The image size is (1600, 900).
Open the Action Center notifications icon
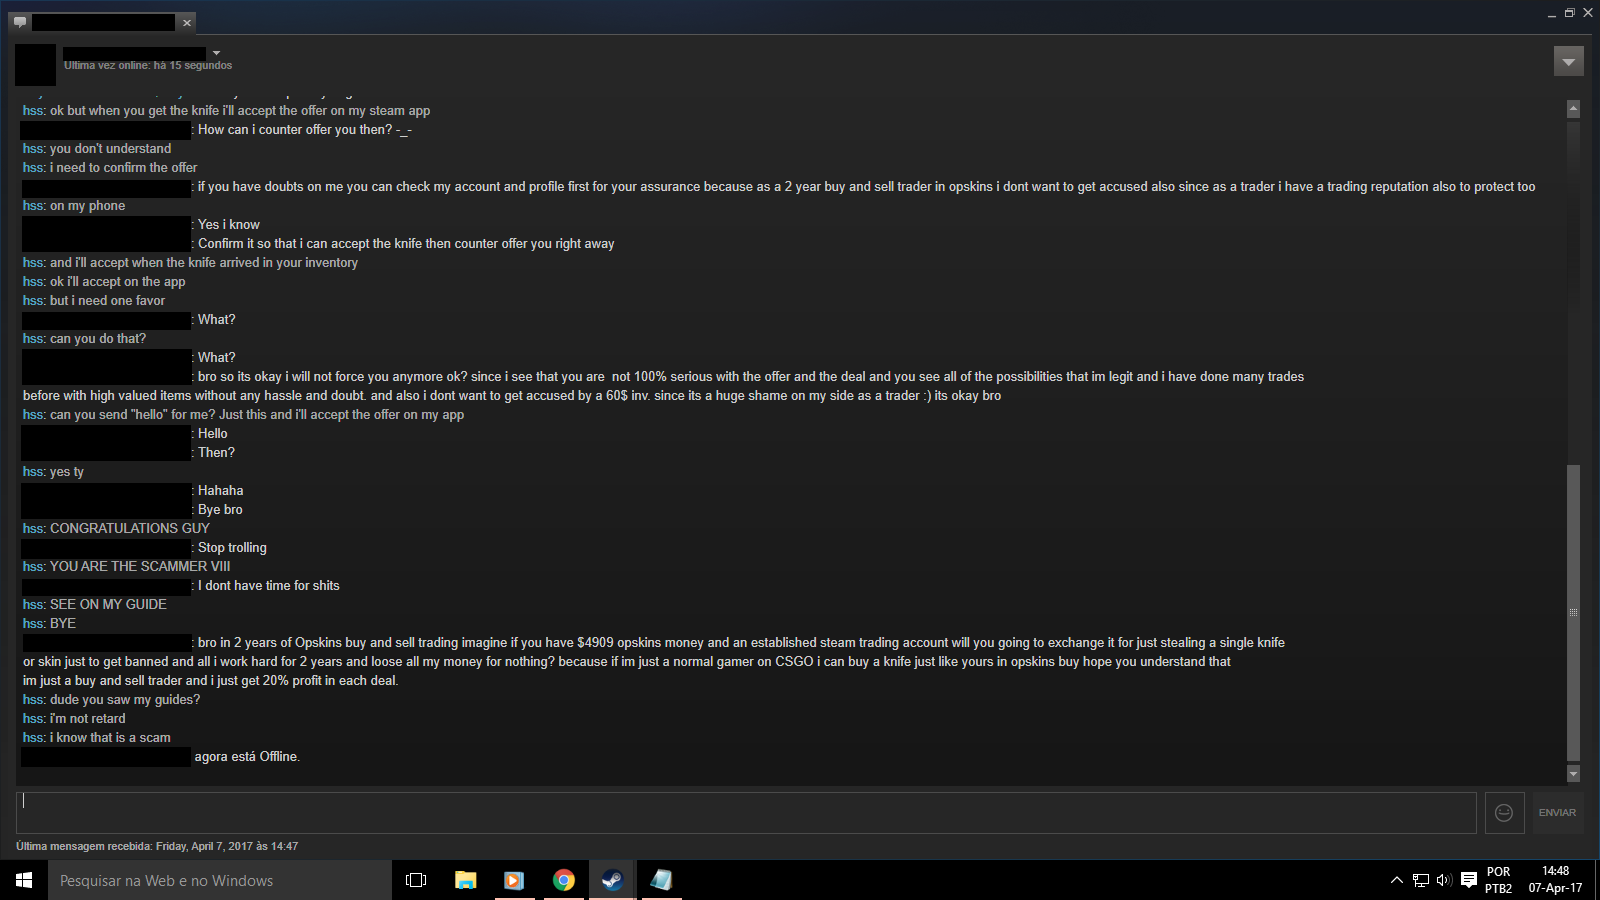pyautogui.click(x=1469, y=880)
